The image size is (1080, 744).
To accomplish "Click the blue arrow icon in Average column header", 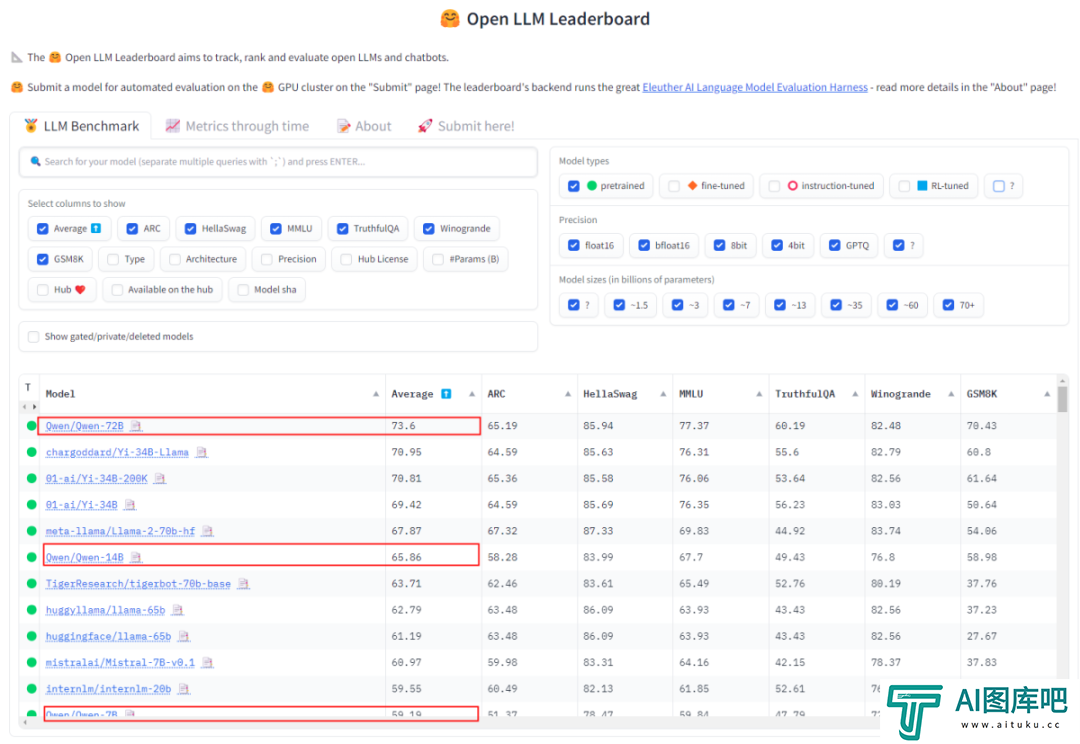I will [x=446, y=394].
